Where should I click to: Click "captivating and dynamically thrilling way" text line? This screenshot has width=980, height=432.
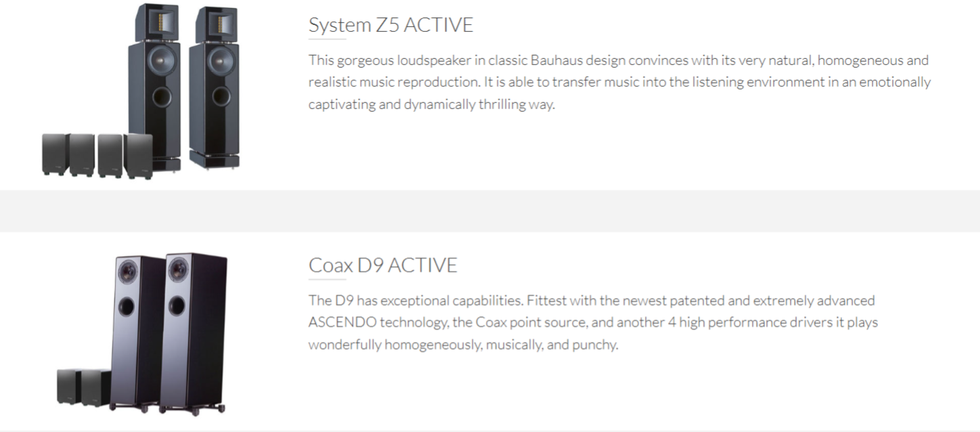(x=431, y=104)
